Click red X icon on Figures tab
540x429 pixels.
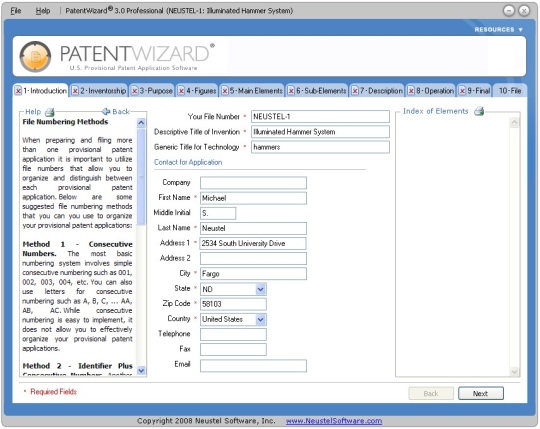tap(181, 91)
